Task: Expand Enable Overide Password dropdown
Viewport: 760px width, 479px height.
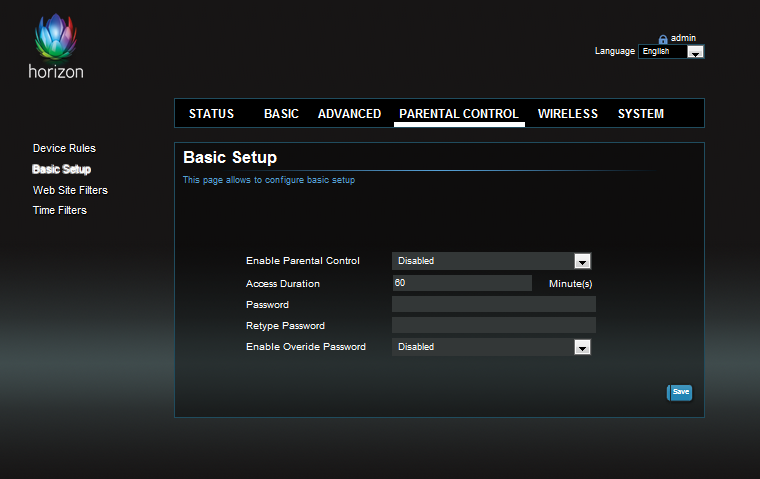Action: [491, 347]
